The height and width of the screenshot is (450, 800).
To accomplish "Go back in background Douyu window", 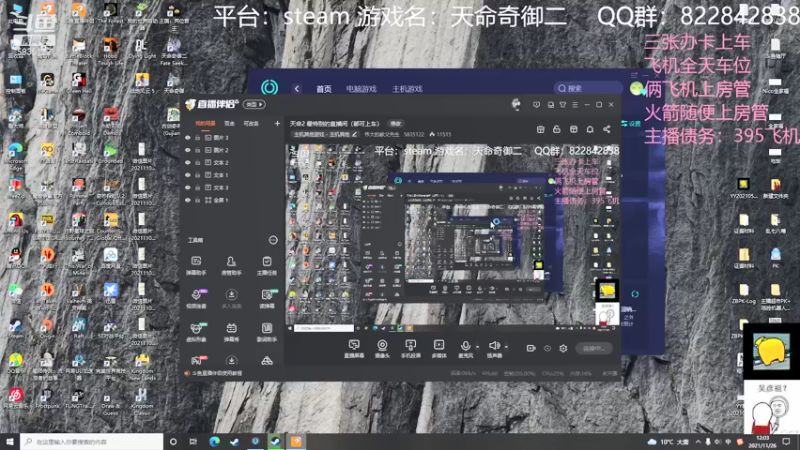I will coord(296,88).
